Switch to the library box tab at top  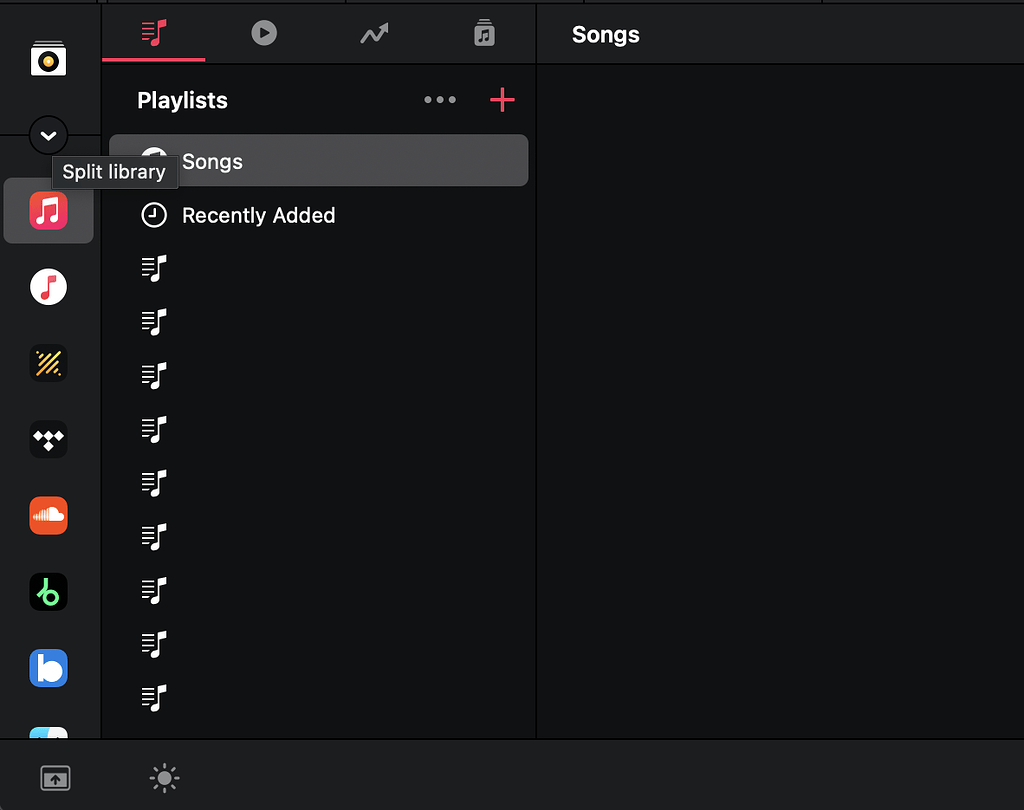(x=484, y=33)
